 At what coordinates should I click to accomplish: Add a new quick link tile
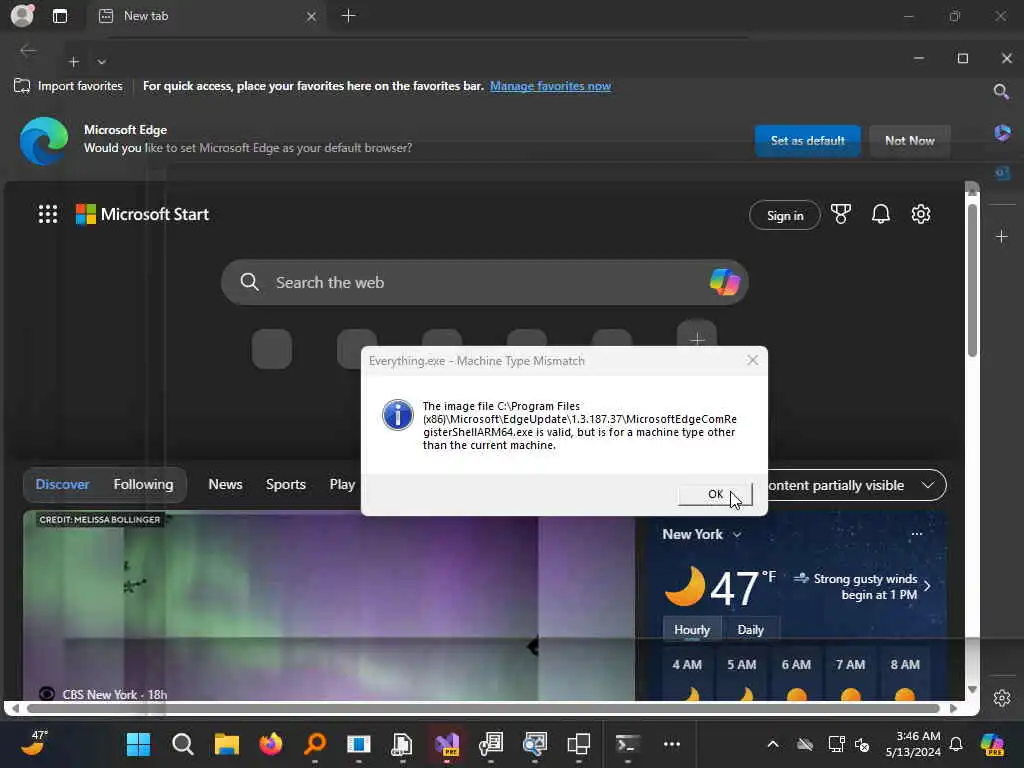(697, 338)
